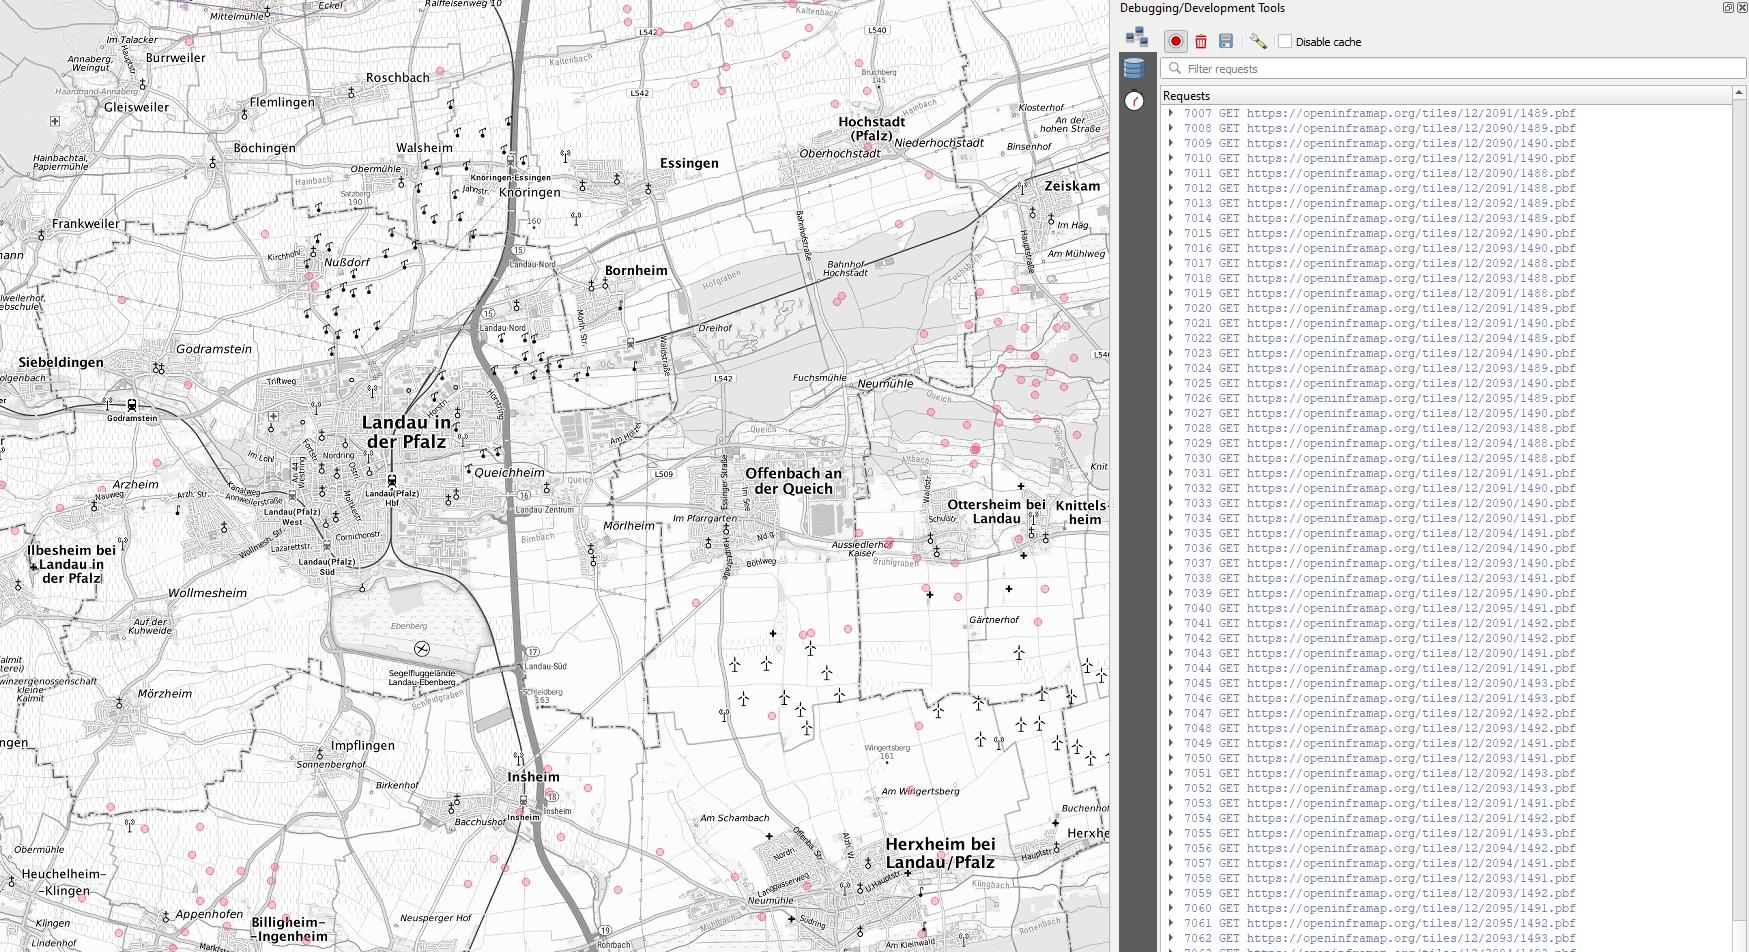Expand request 7036 tile 2094/1490
The height and width of the screenshot is (952, 1749).
pyautogui.click(x=1171, y=548)
